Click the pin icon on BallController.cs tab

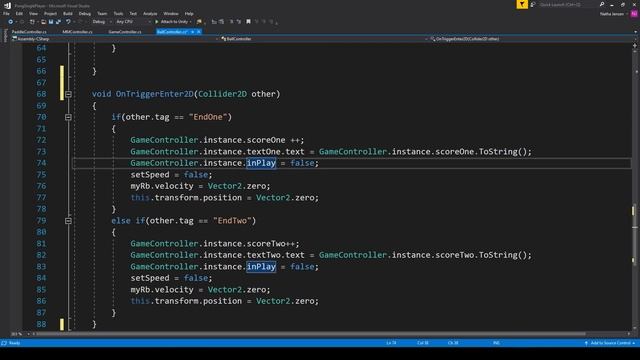coord(192,32)
